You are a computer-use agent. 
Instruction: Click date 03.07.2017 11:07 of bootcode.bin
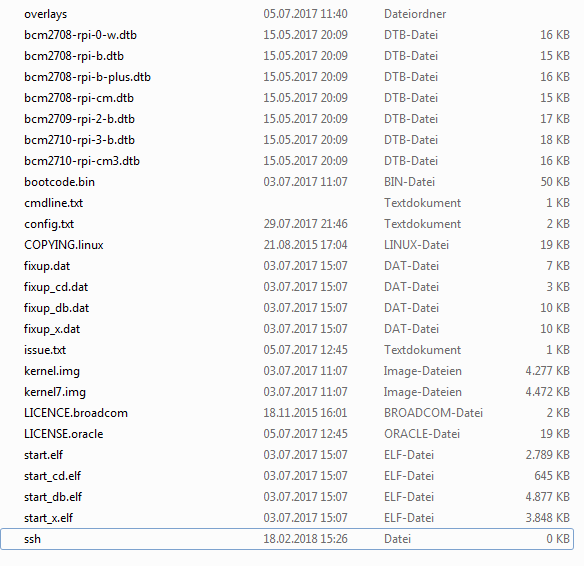pos(305,182)
